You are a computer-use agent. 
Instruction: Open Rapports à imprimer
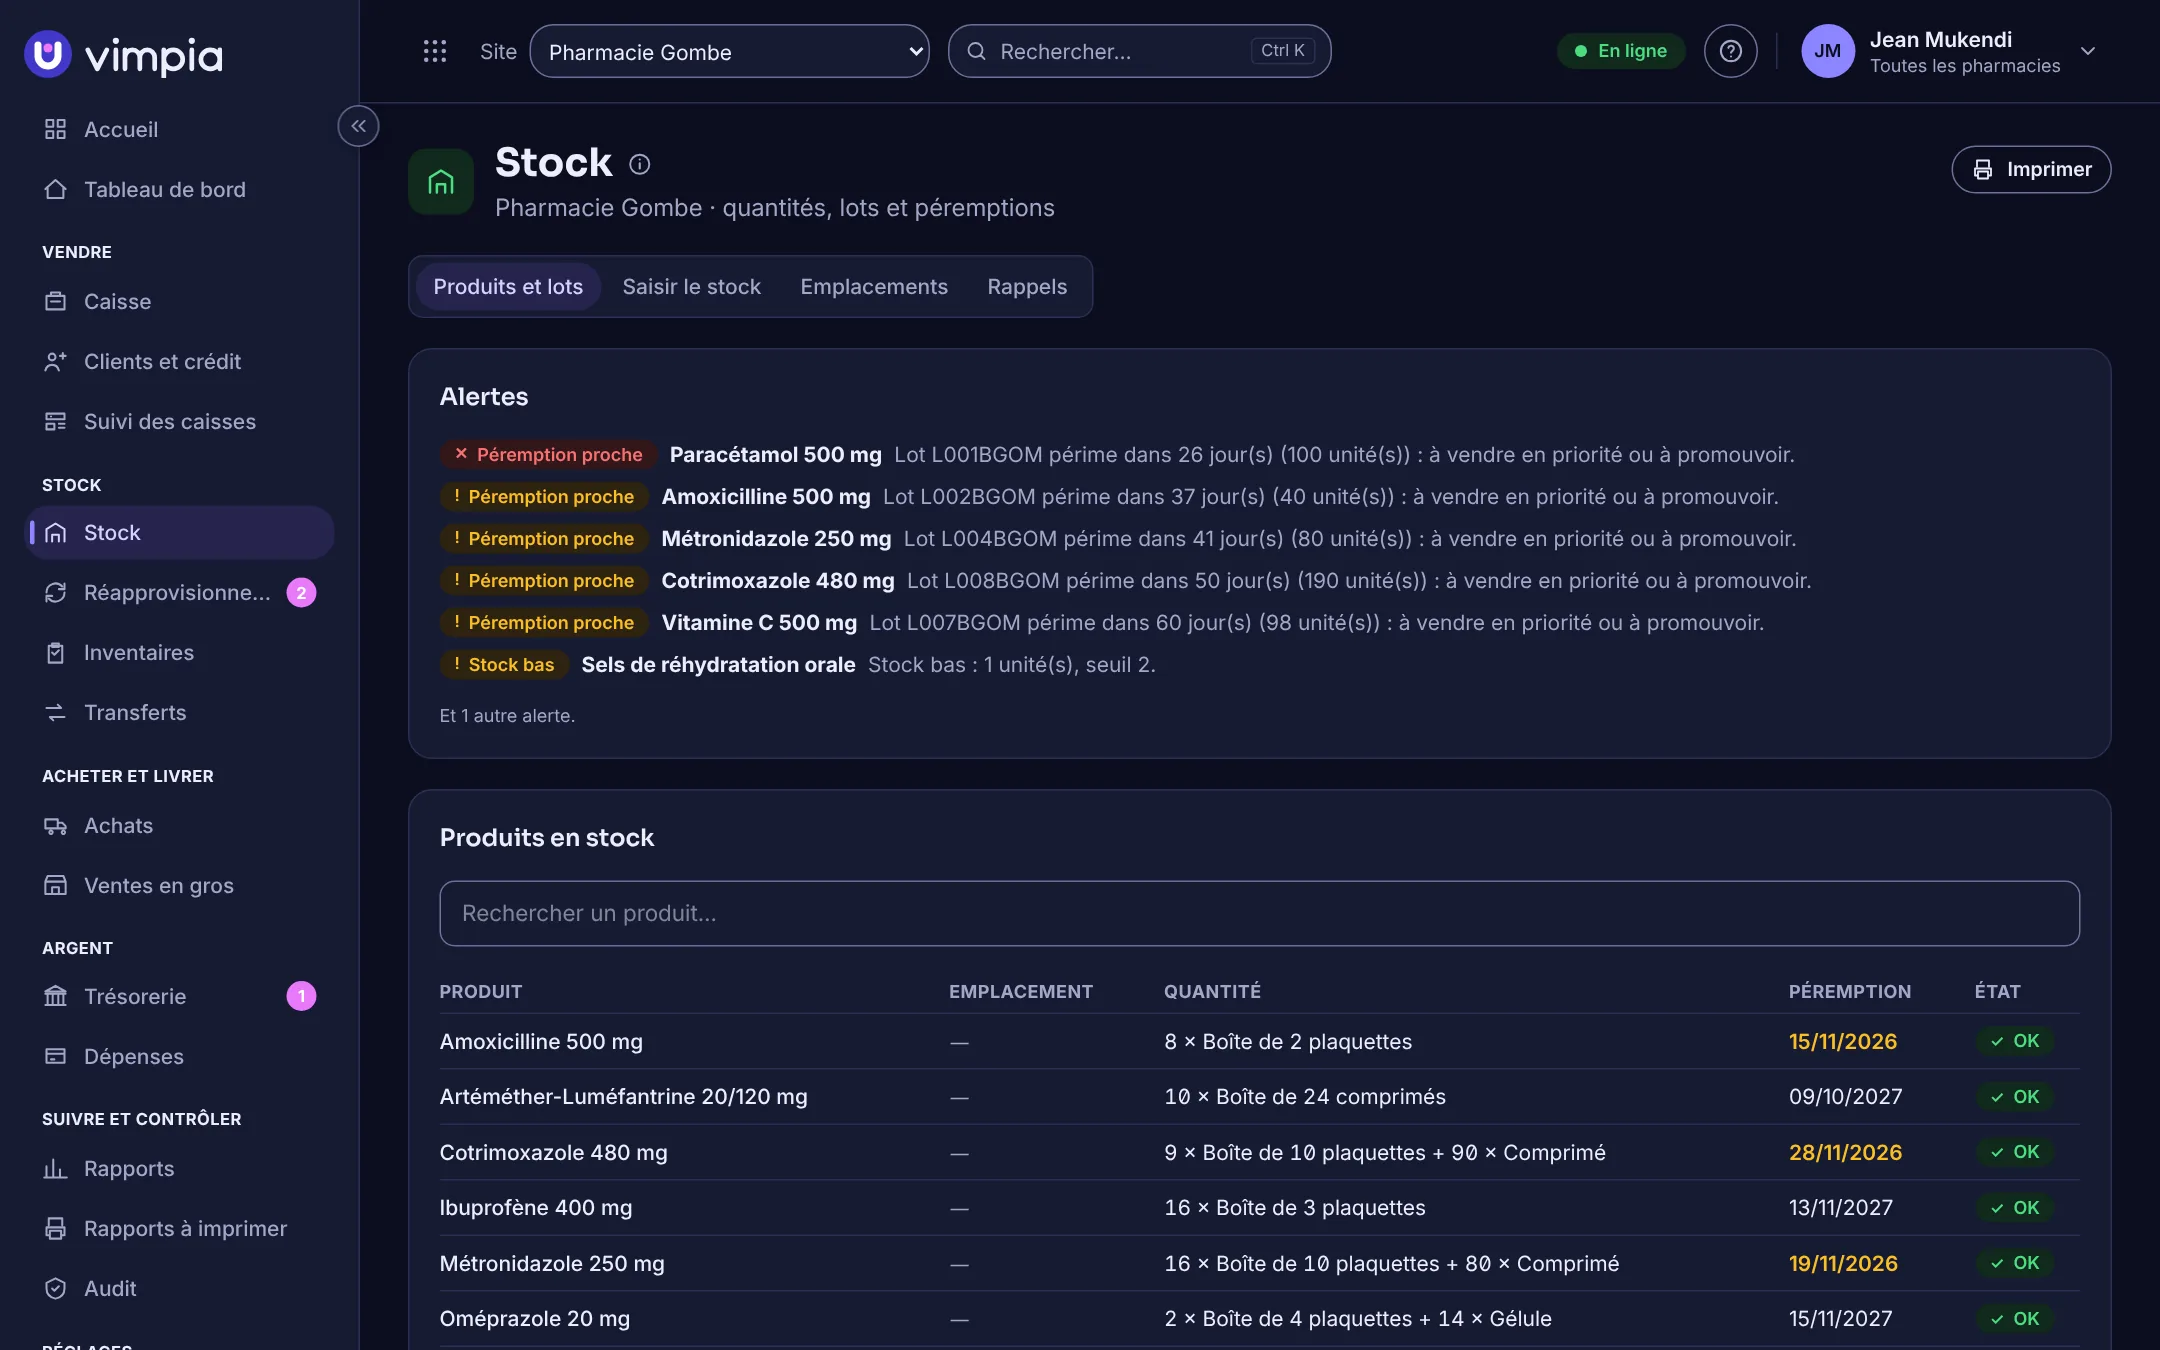(180, 1228)
